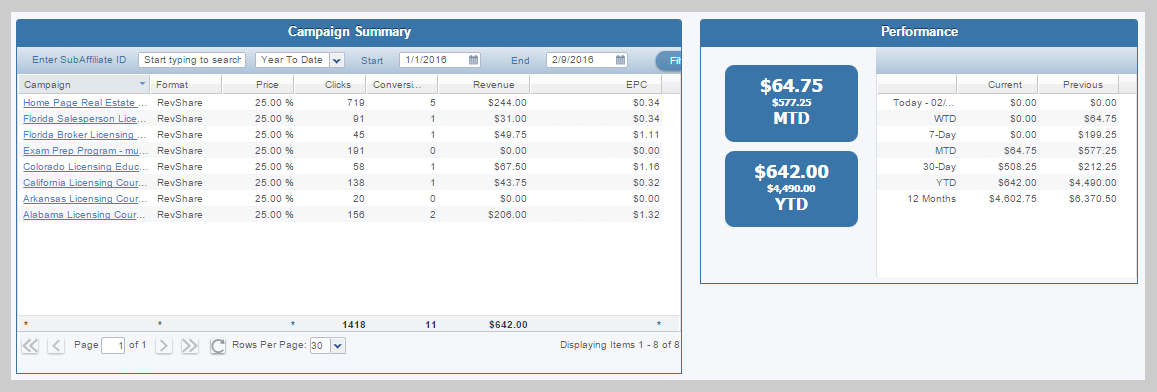The image size is (1157, 392).
Task: Sort by the Clicks column header
Action: 330,84
